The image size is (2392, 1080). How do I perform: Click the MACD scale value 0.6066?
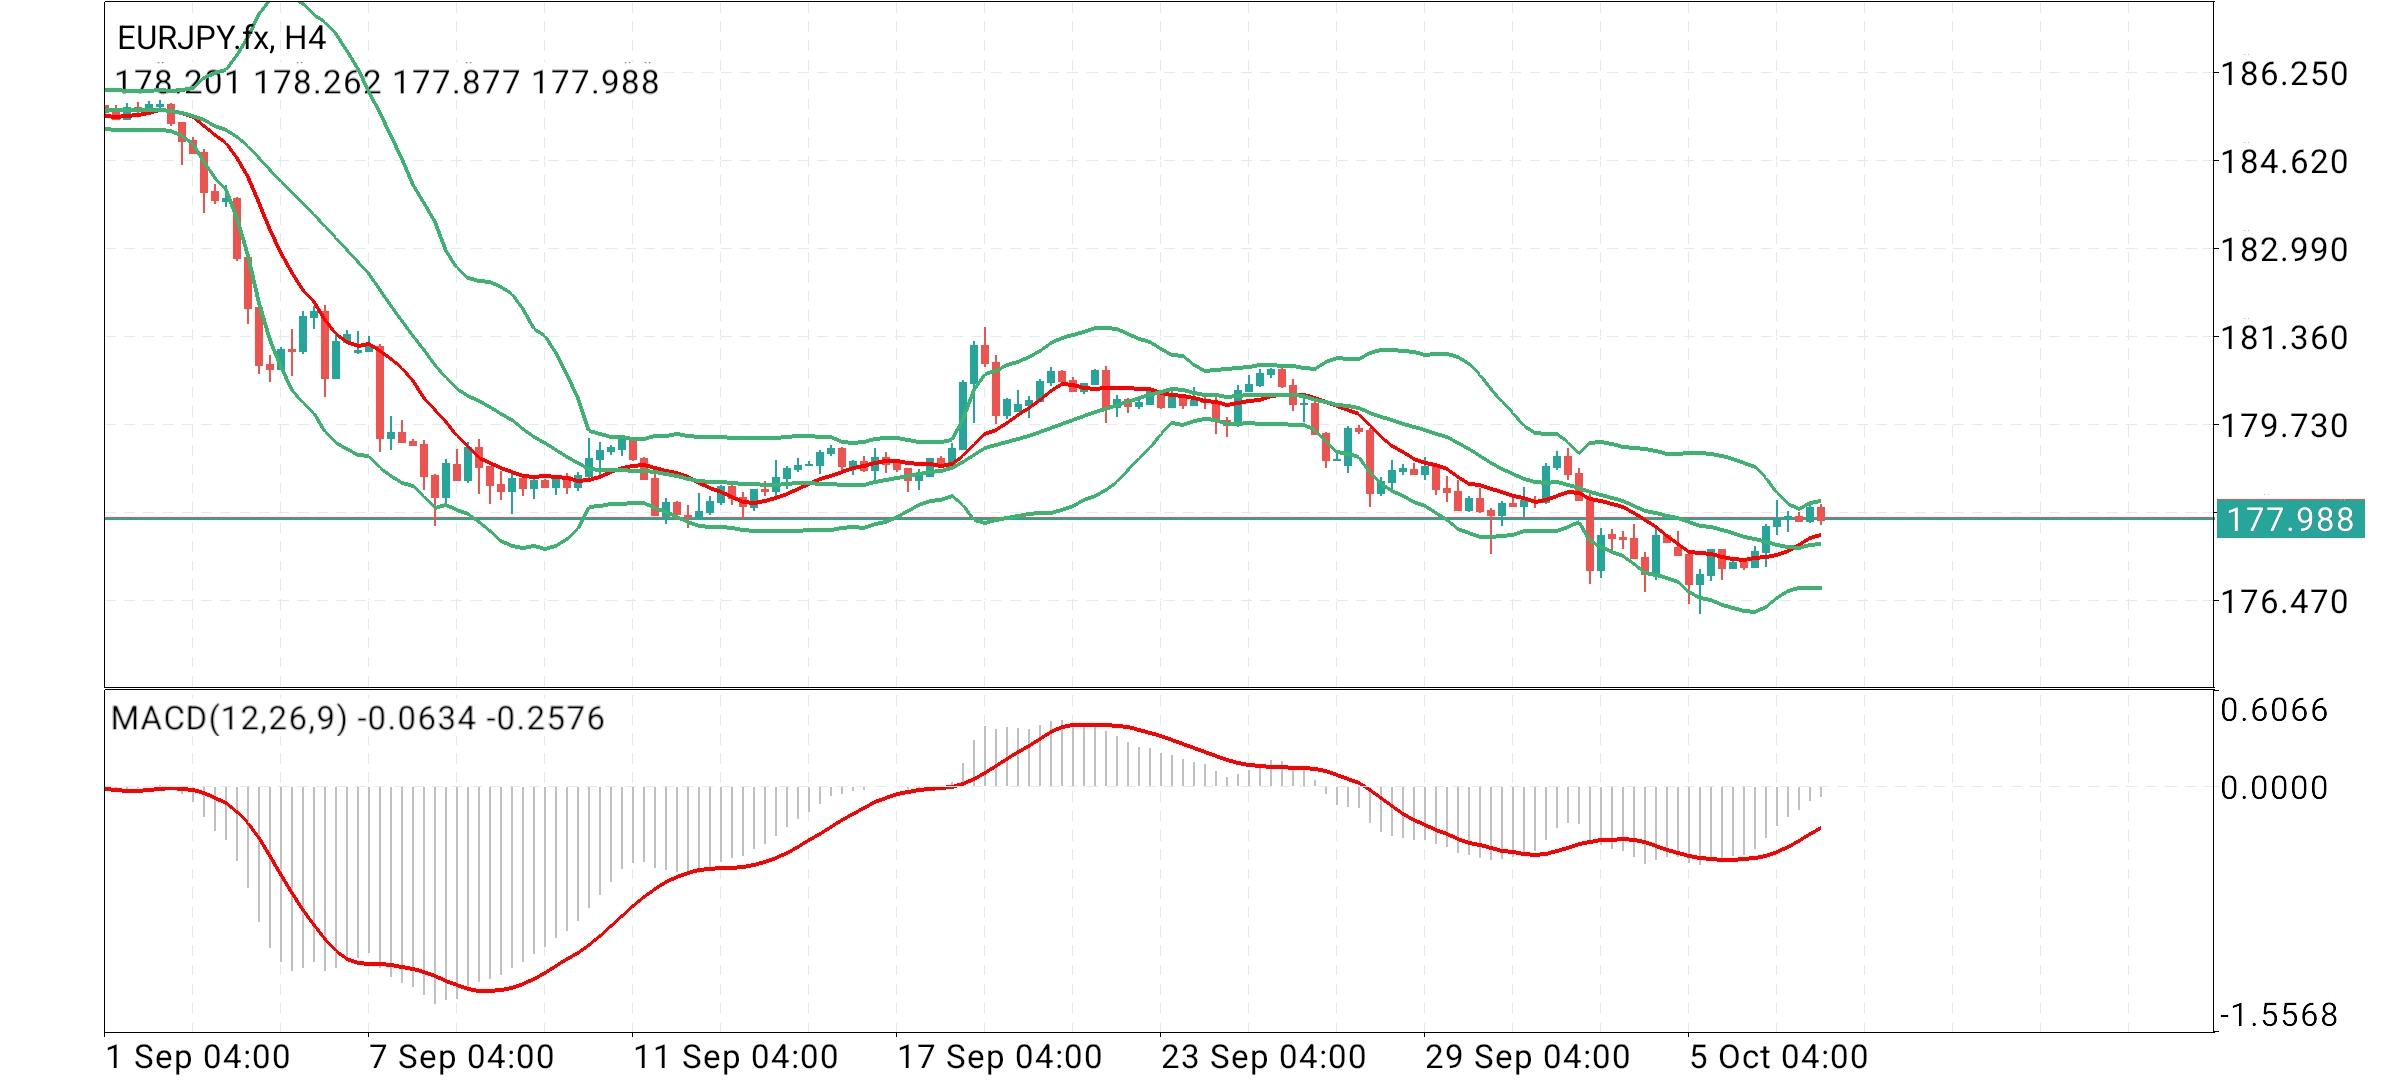(2274, 710)
